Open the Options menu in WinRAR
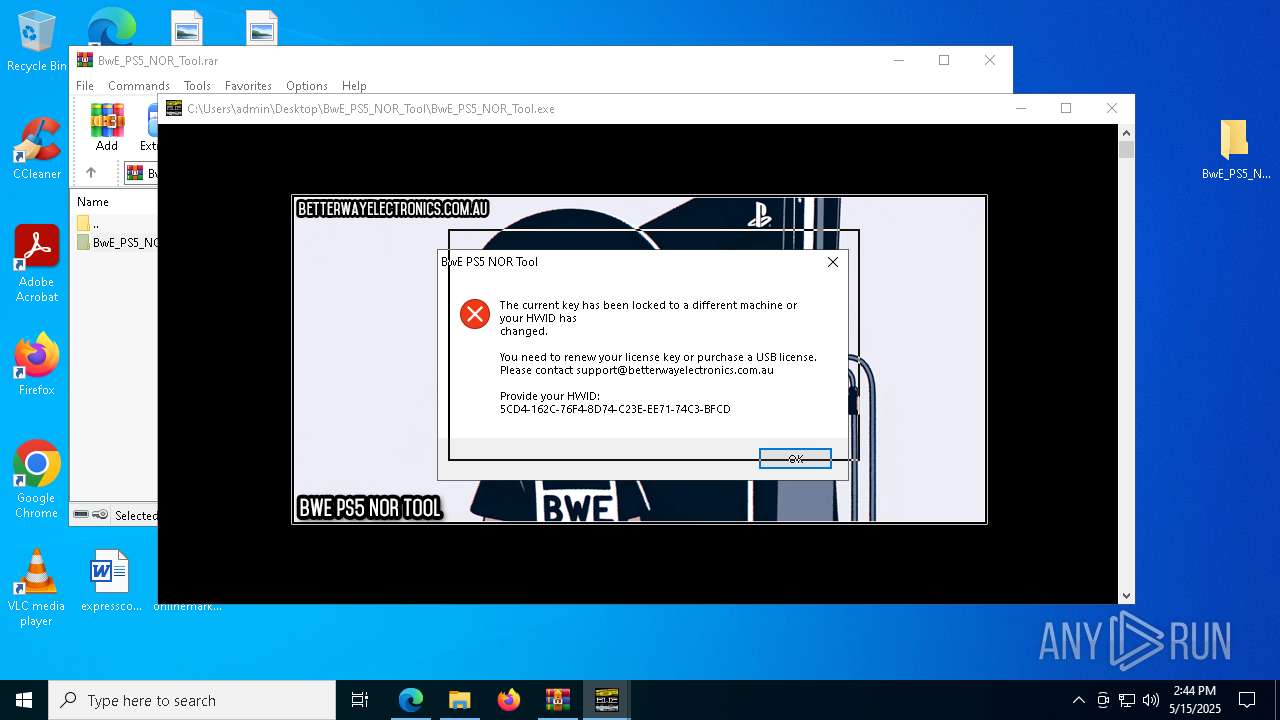Image resolution: width=1280 pixels, height=720 pixels. (307, 86)
